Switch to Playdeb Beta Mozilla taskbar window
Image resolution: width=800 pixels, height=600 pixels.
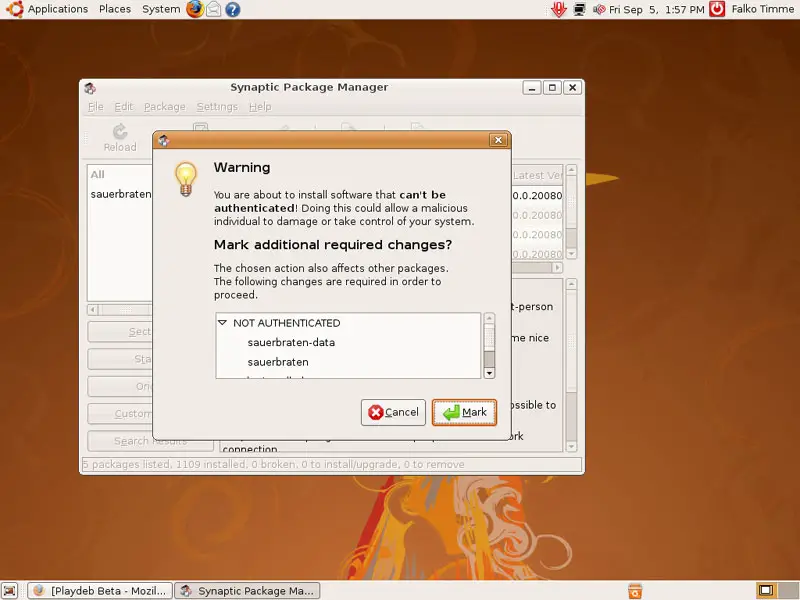click(100, 591)
